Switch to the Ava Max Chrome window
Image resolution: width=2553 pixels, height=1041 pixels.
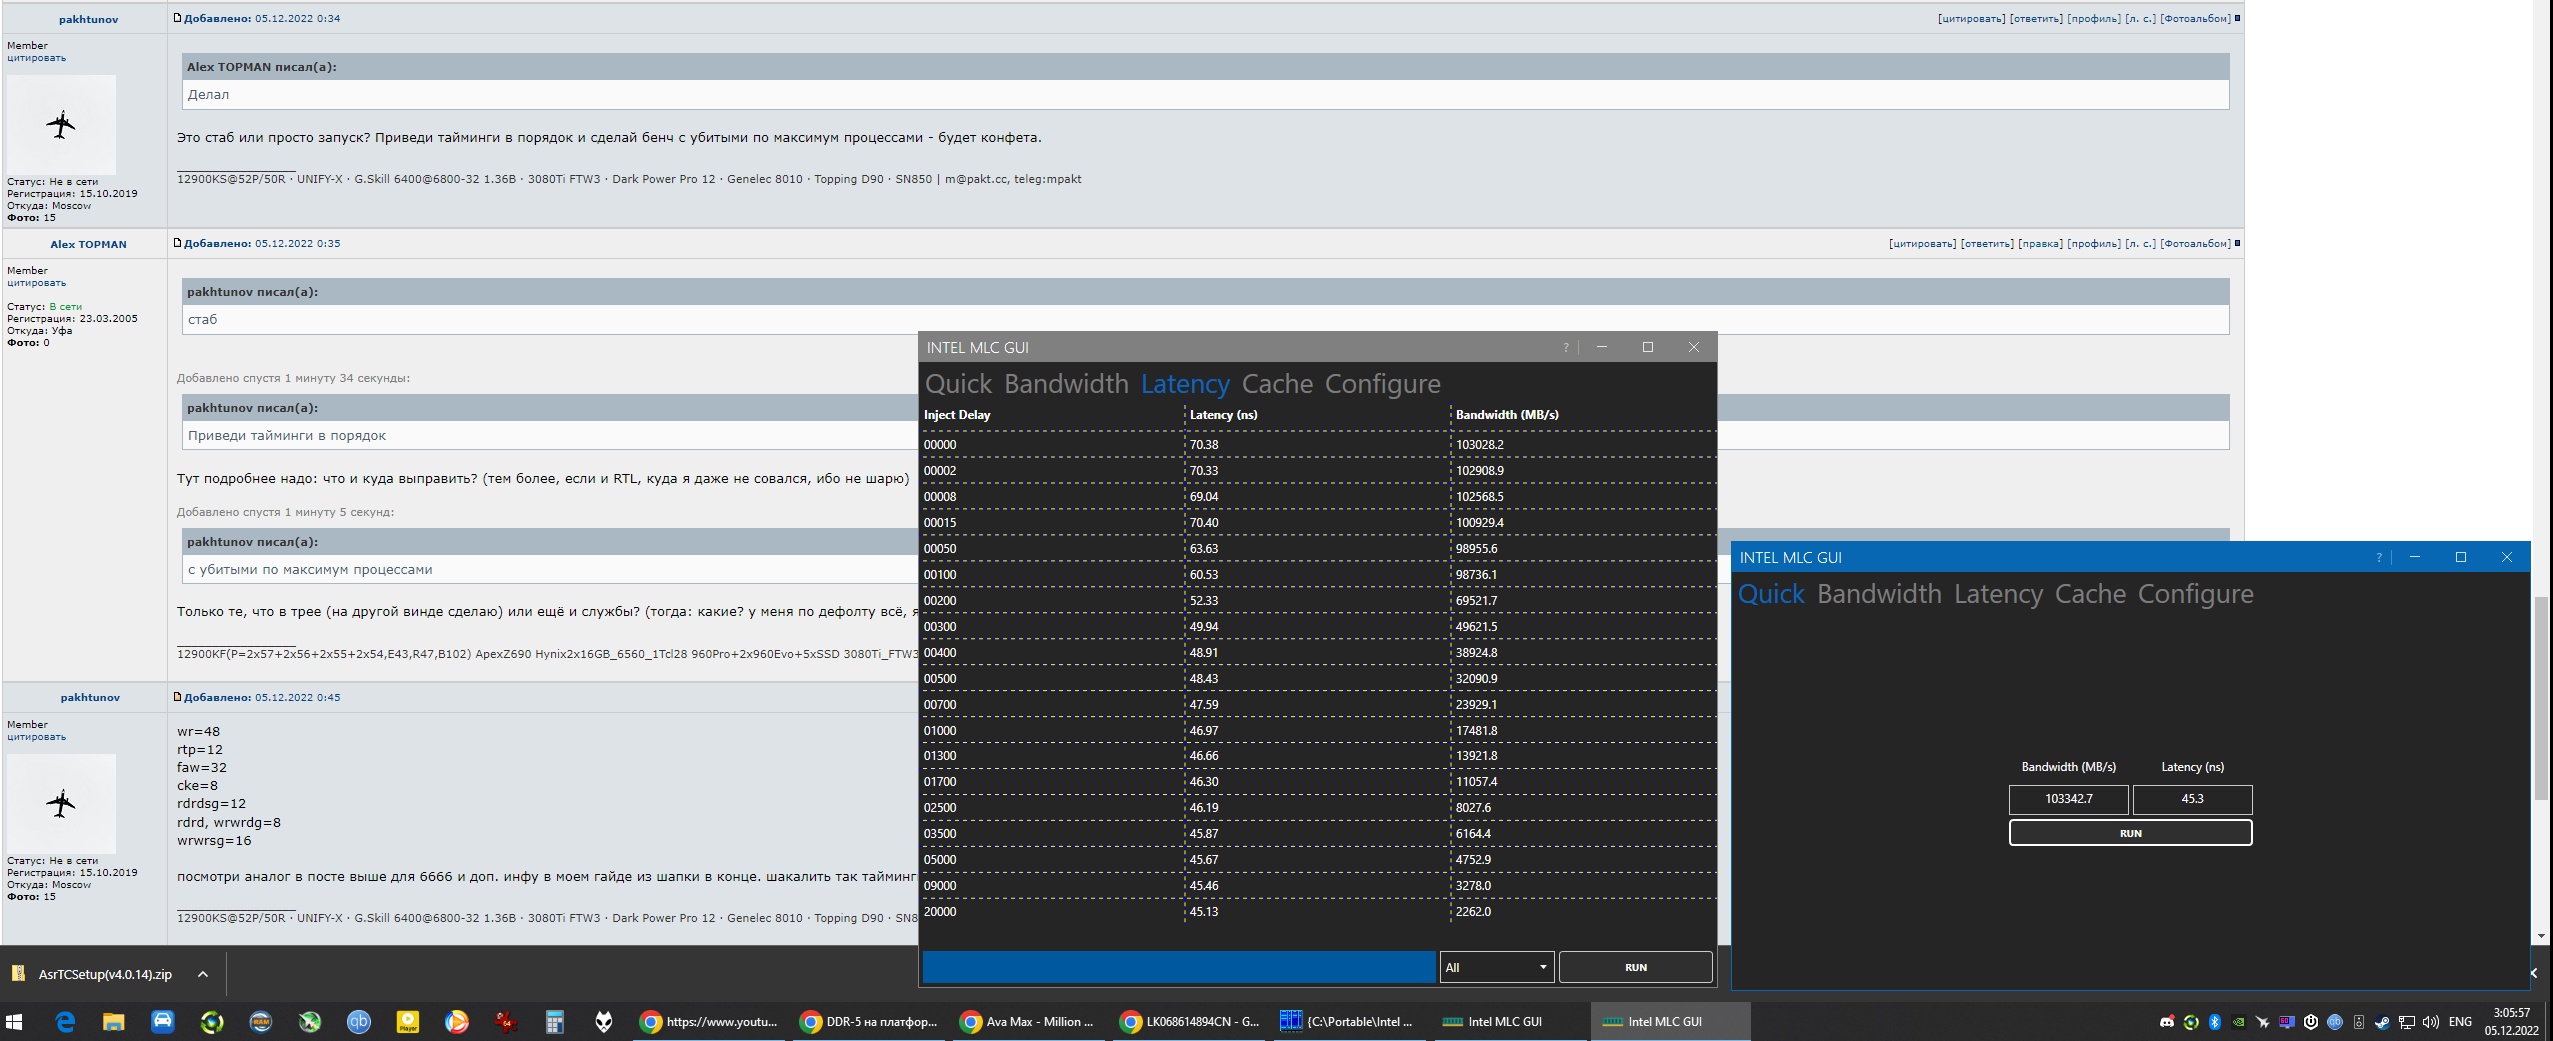pos(1030,1021)
